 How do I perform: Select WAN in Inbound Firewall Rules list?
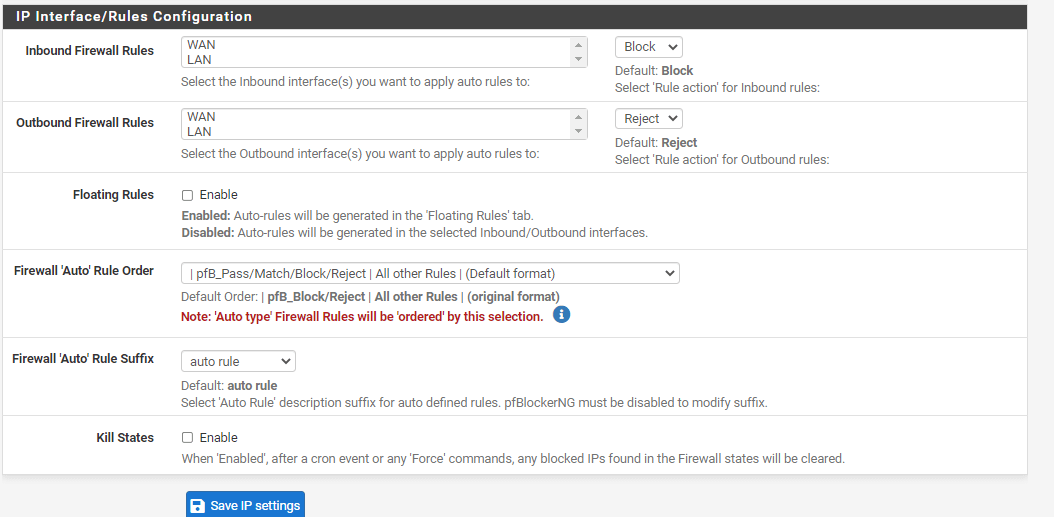tap(202, 45)
